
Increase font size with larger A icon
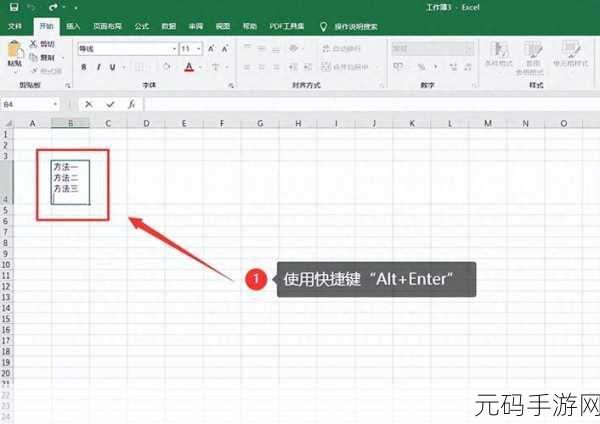click(x=211, y=49)
